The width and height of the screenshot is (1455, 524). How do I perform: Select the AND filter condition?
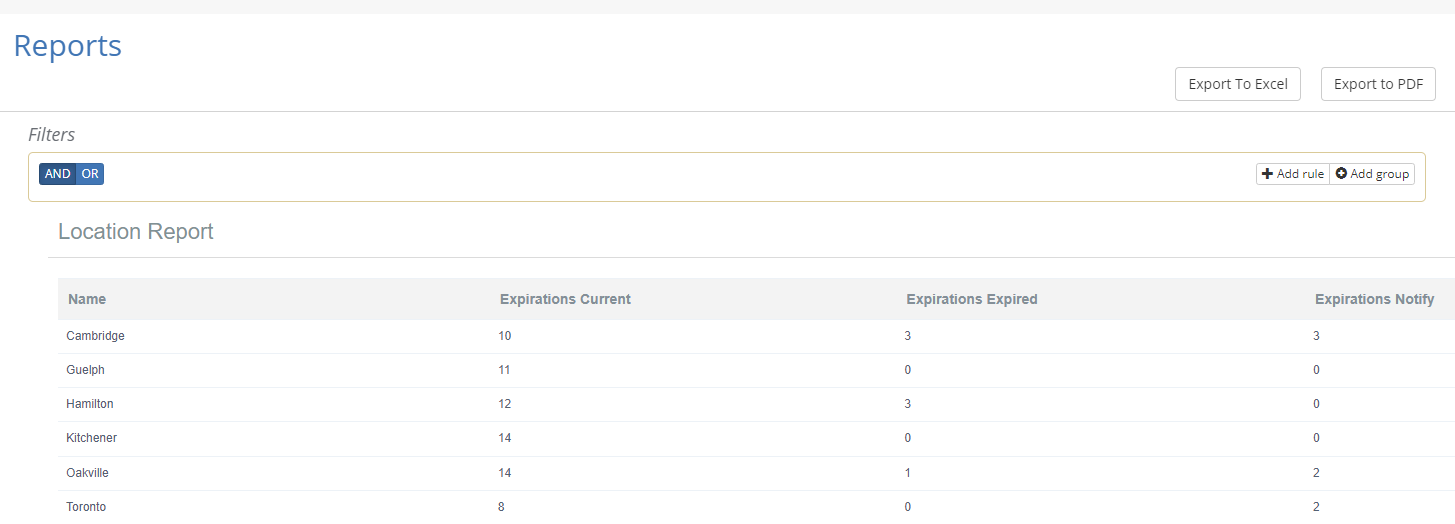pyautogui.click(x=58, y=174)
